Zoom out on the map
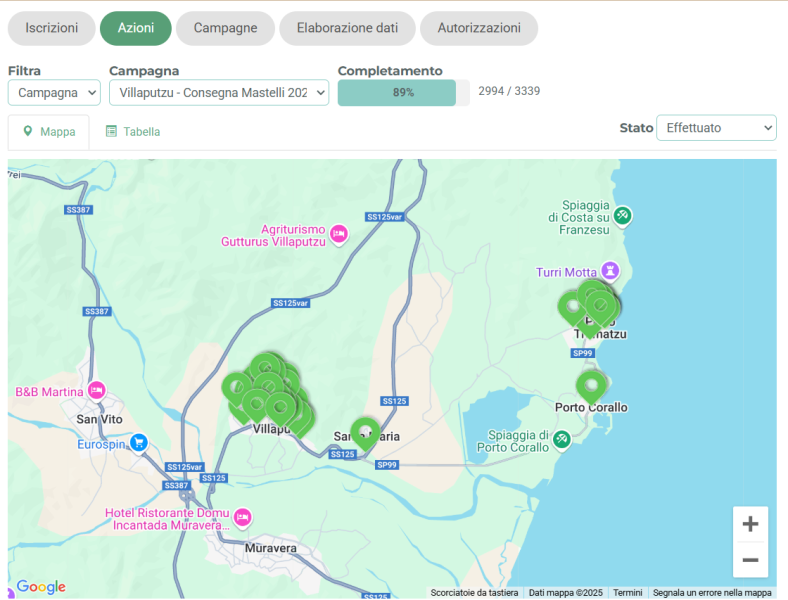The image size is (788, 600). [750, 560]
